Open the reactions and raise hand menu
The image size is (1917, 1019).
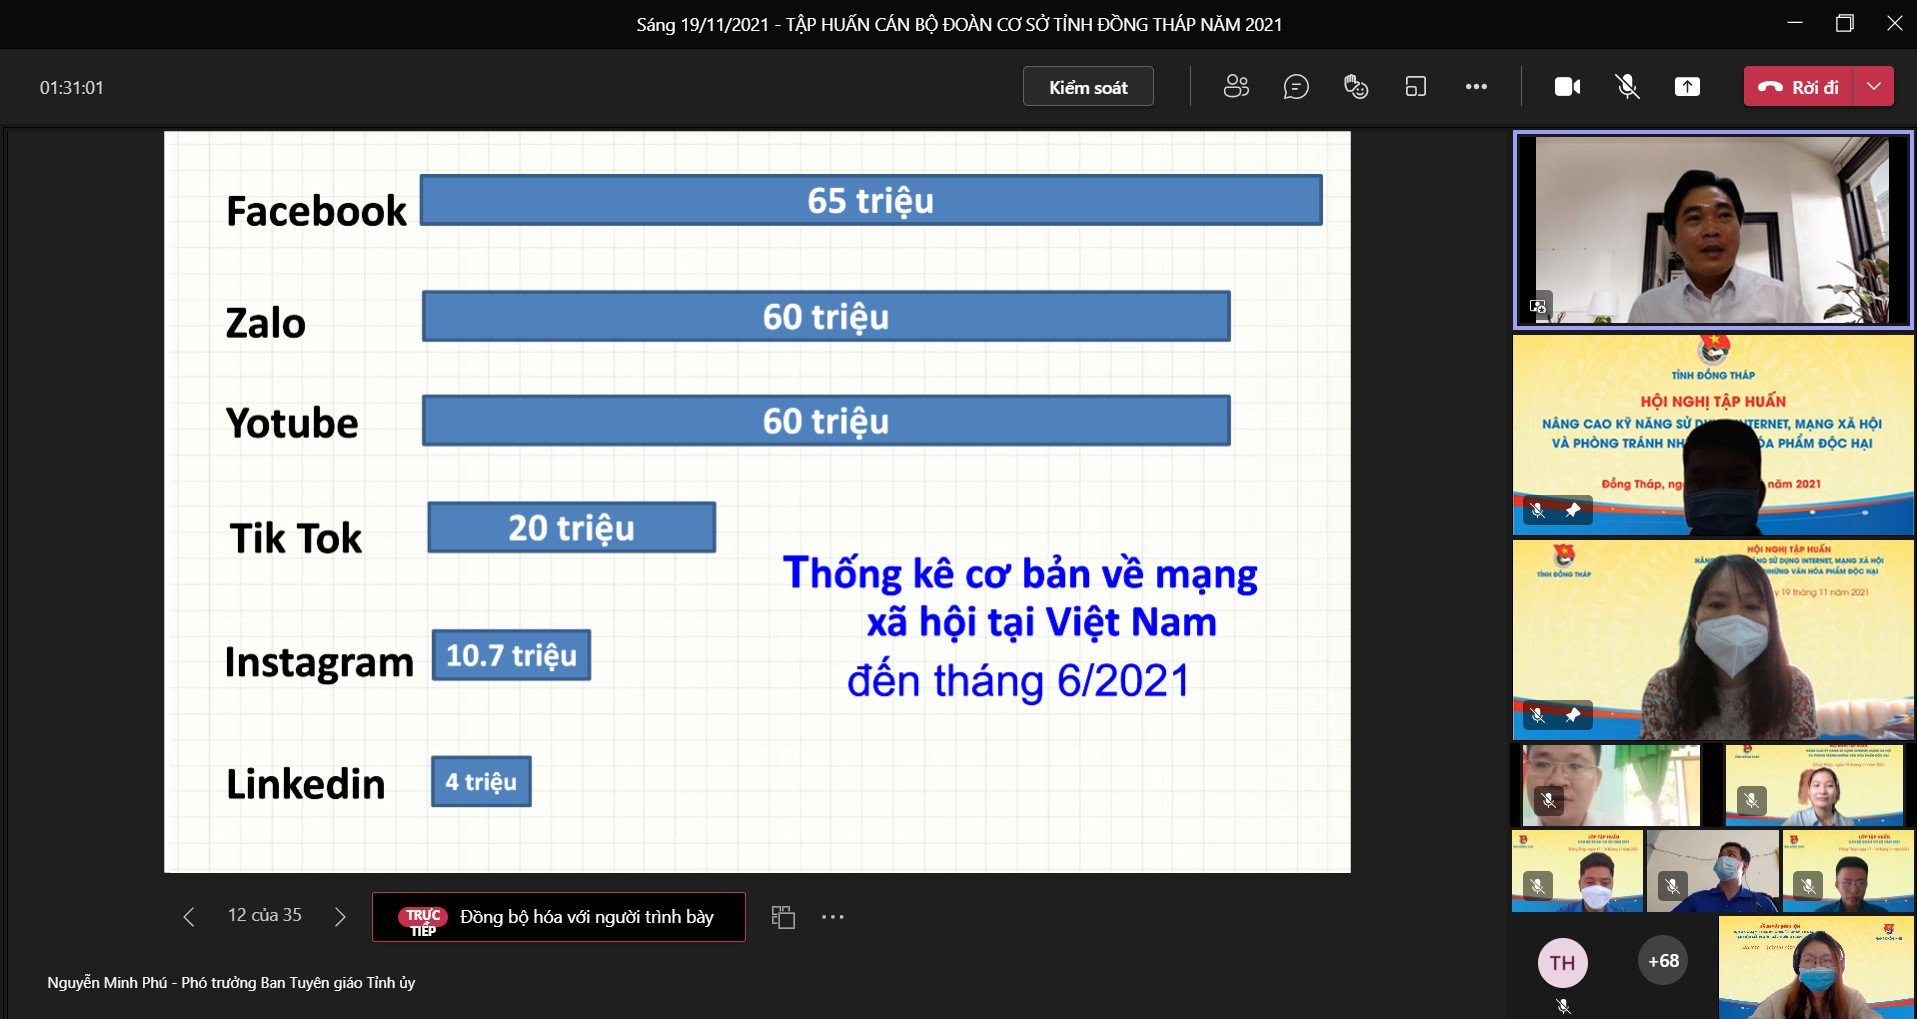click(1356, 87)
